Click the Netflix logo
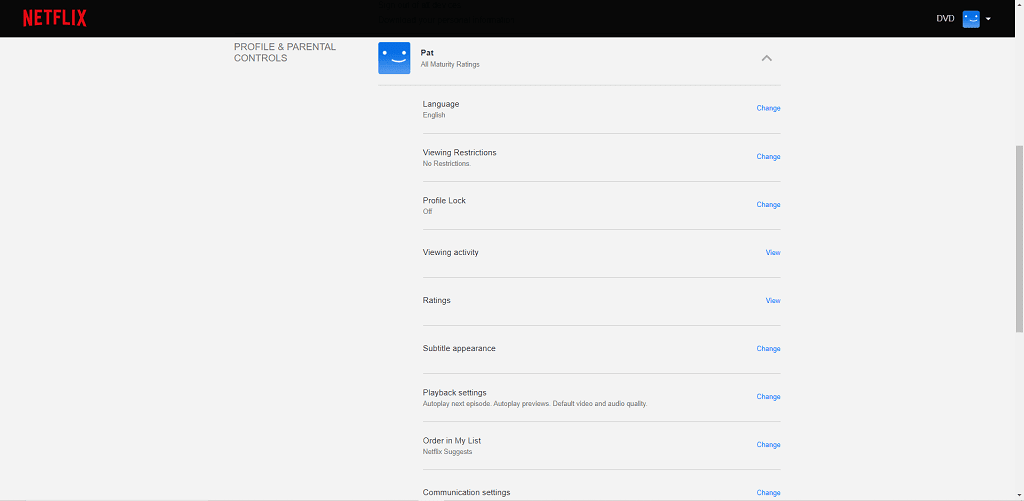This screenshot has height=501, width=1024. point(55,18)
